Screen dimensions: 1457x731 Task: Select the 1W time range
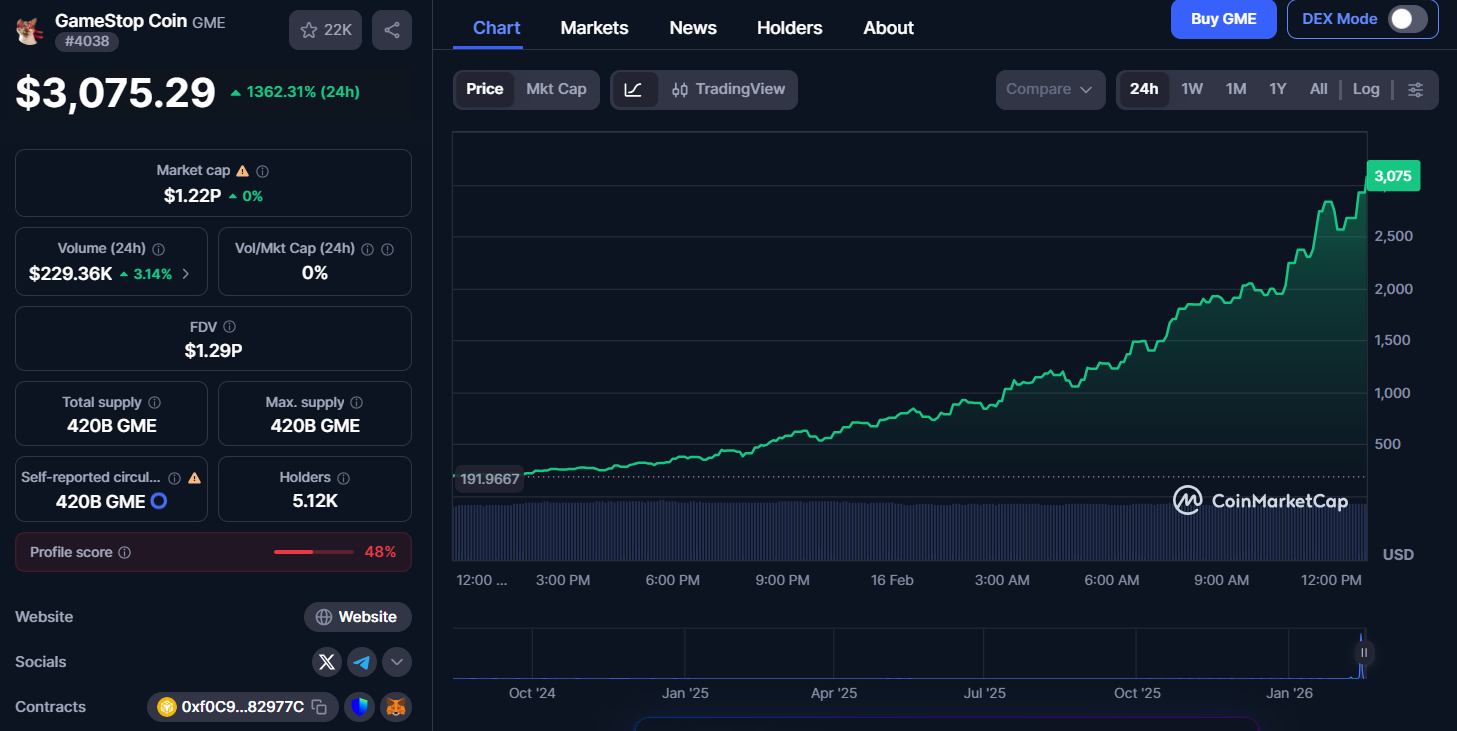(x=1192, y=89)
